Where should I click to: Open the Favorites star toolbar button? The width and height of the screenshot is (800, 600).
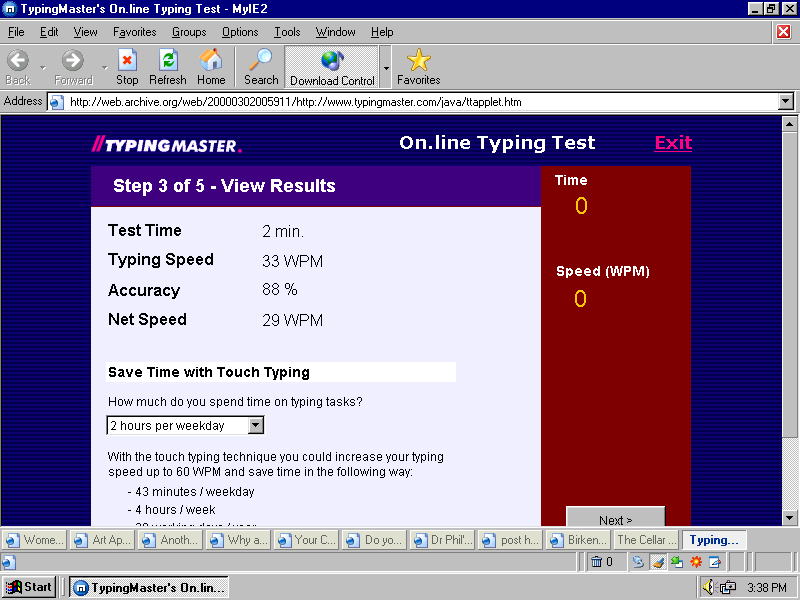(x=418, y=67)
